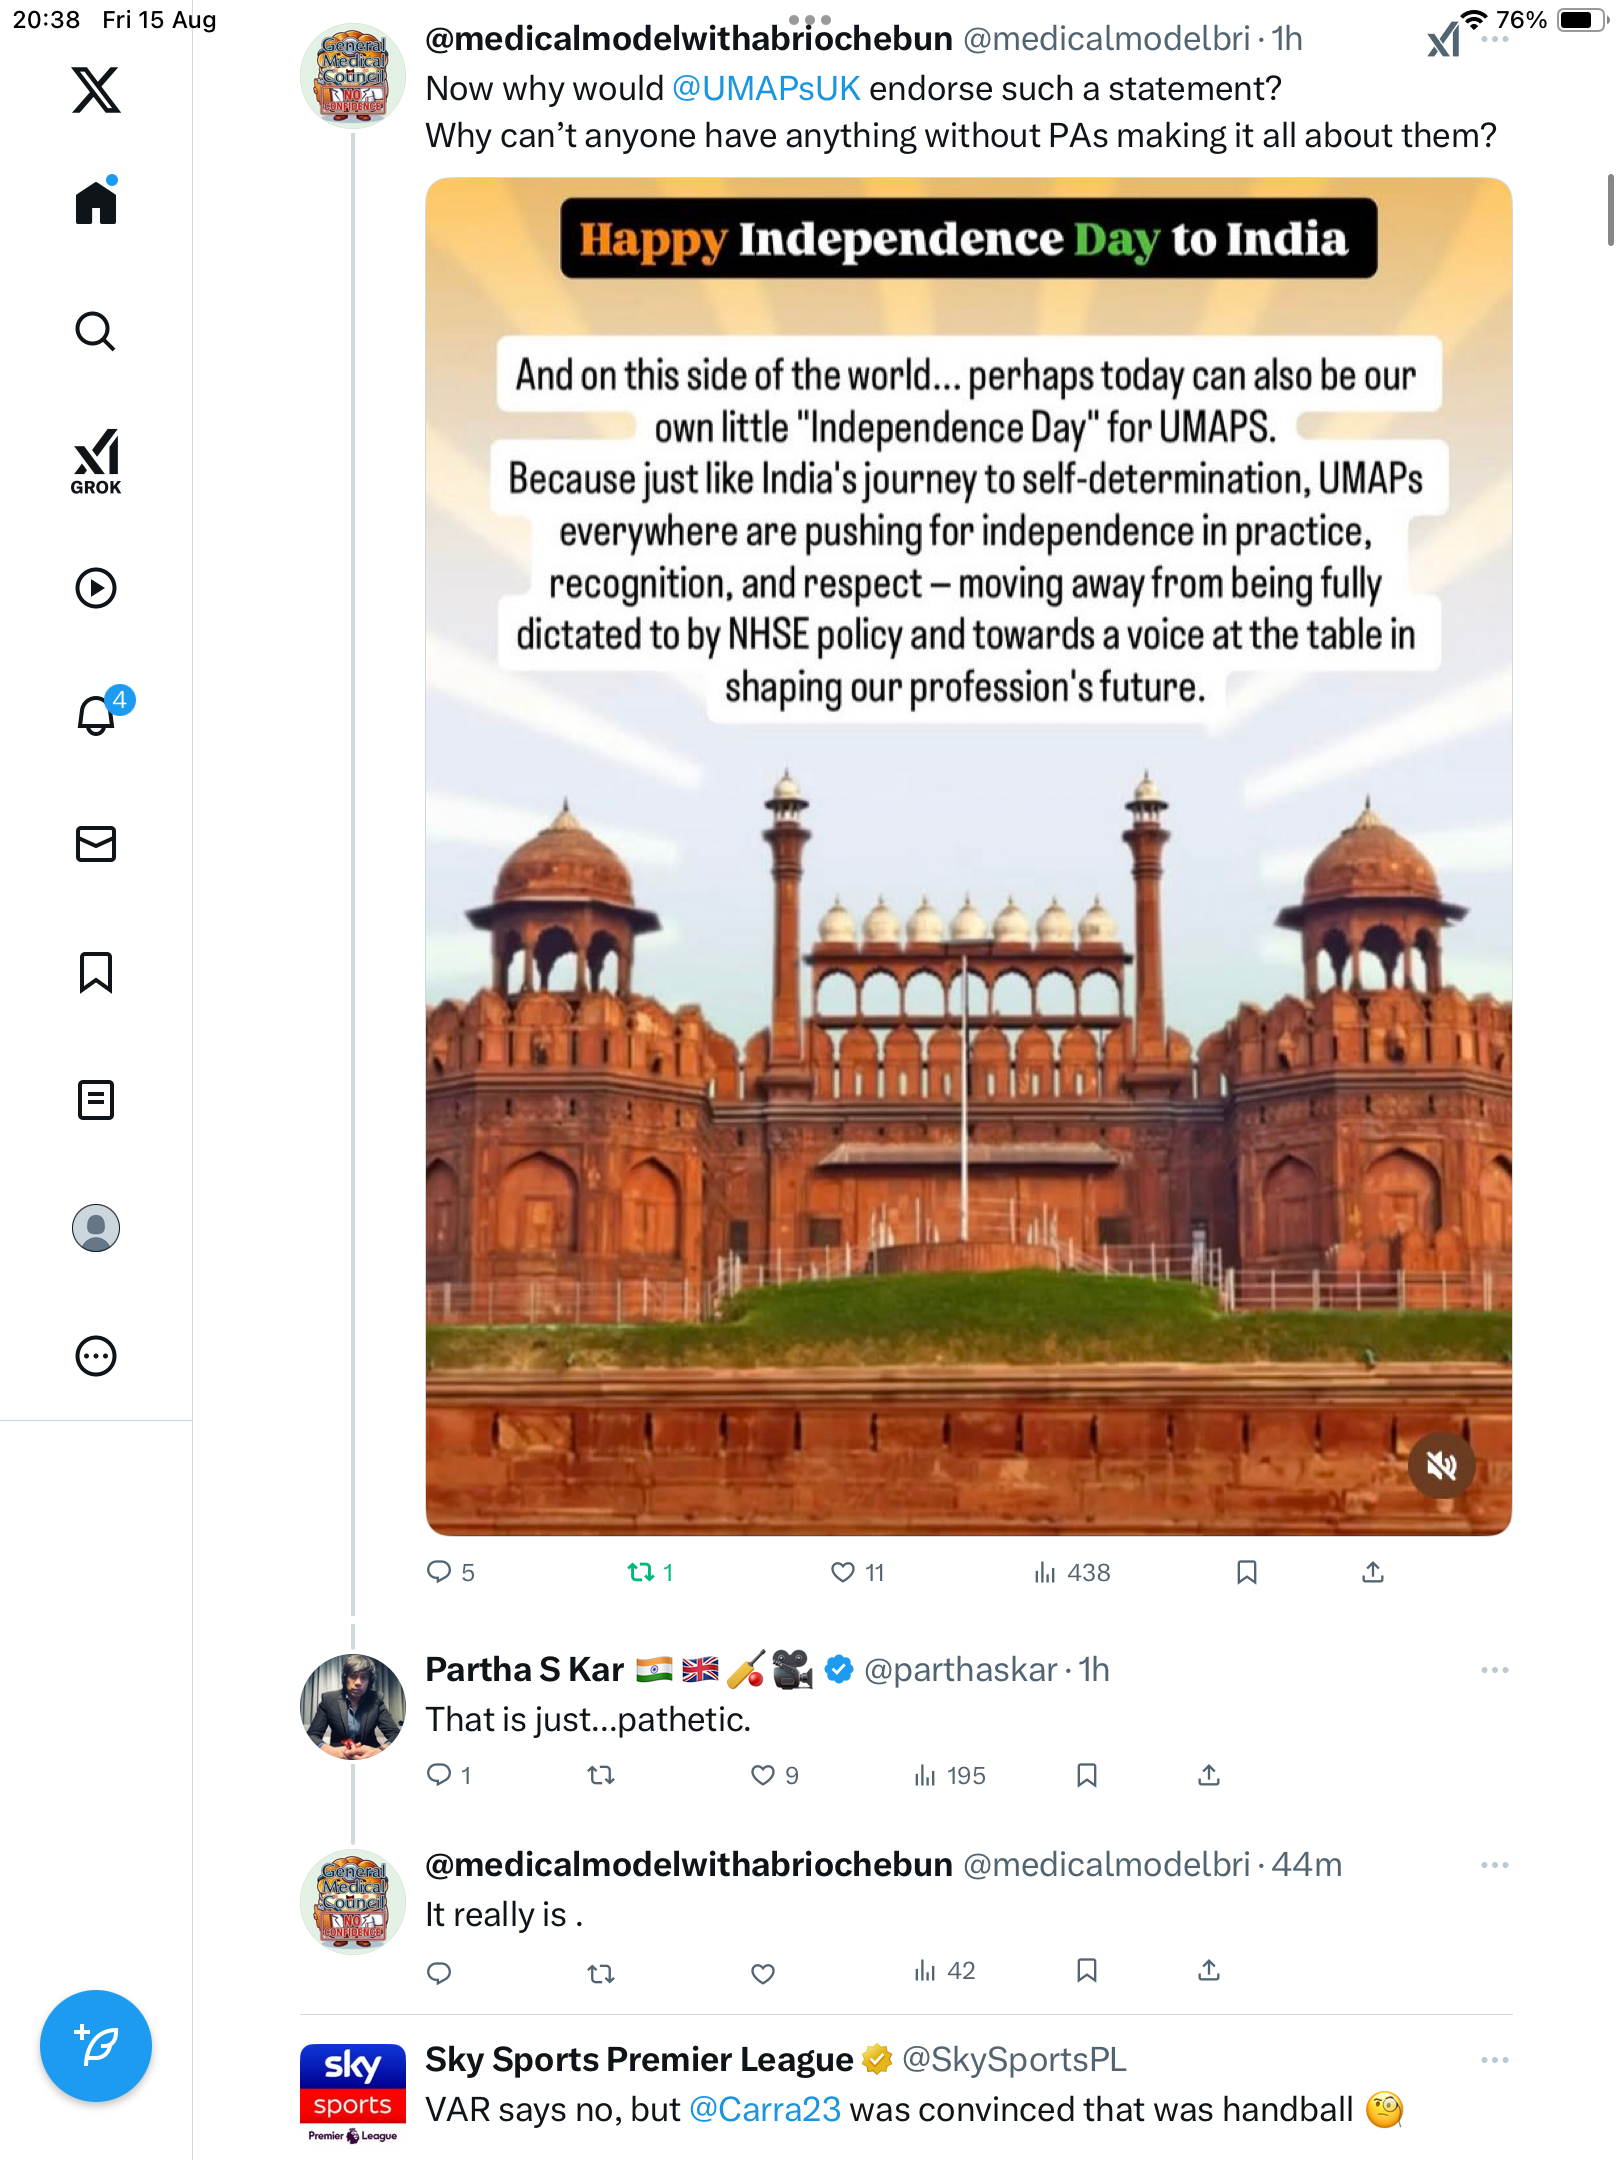Click the video play circle sidebar icon
Image resolution: width=1620 pixels, height=2160 pixels.
coord(96,588)
